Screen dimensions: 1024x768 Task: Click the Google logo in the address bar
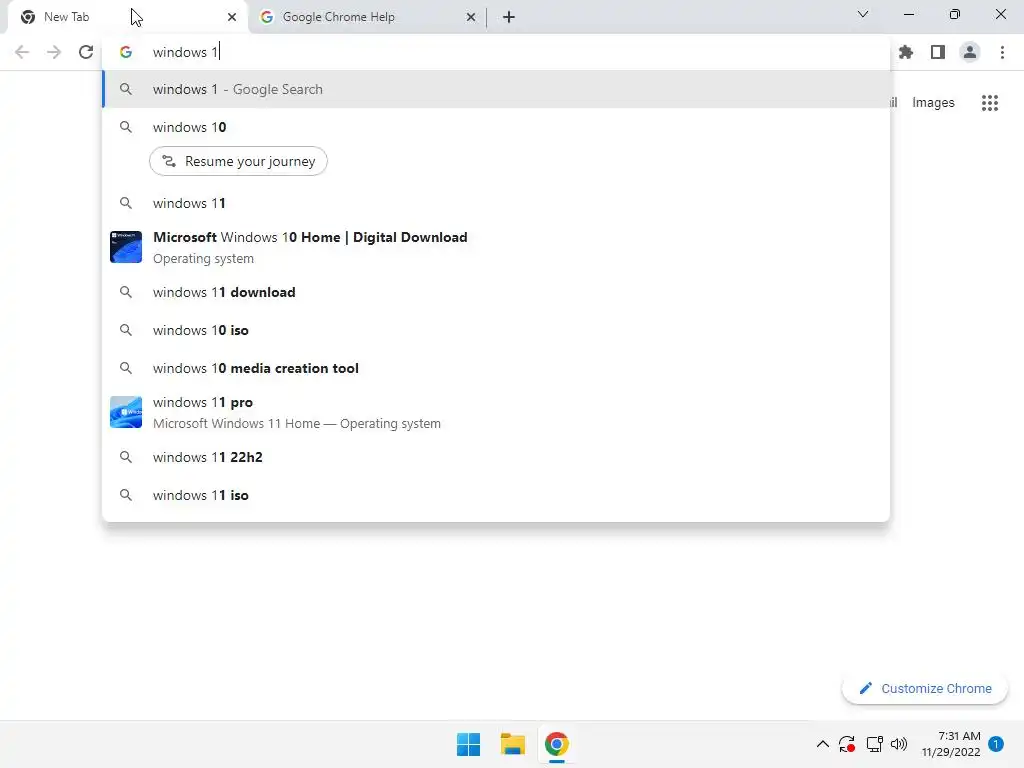(126, 52)
